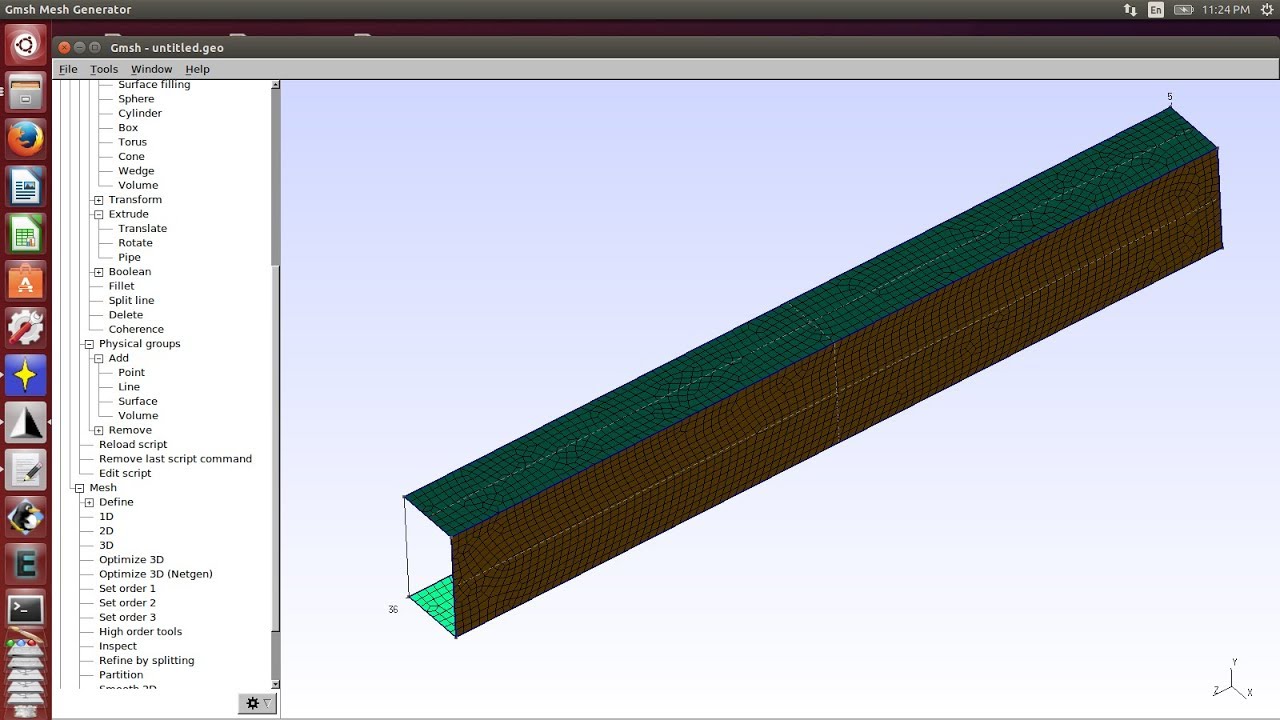Open the Tools menu
1280x720 pixels.
point(104,69)
